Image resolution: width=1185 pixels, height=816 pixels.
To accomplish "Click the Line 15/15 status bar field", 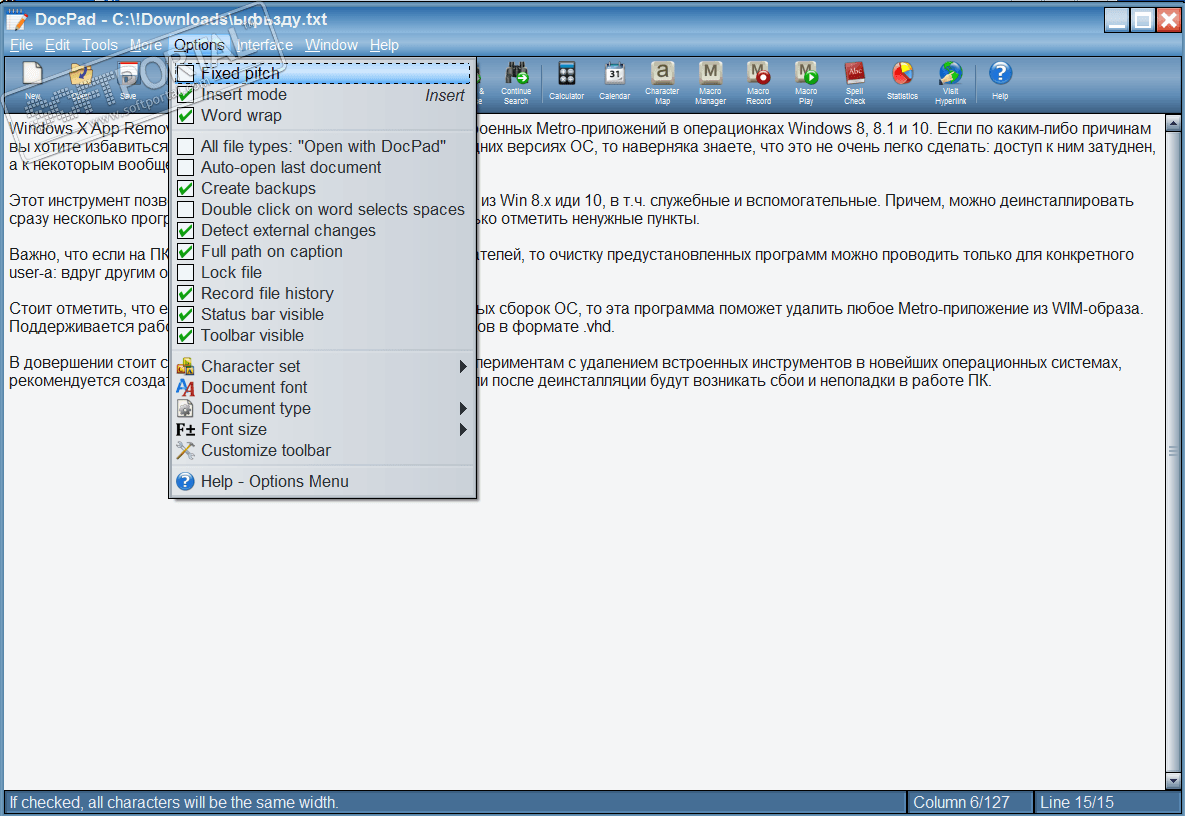I will [x=1106, y=802].
